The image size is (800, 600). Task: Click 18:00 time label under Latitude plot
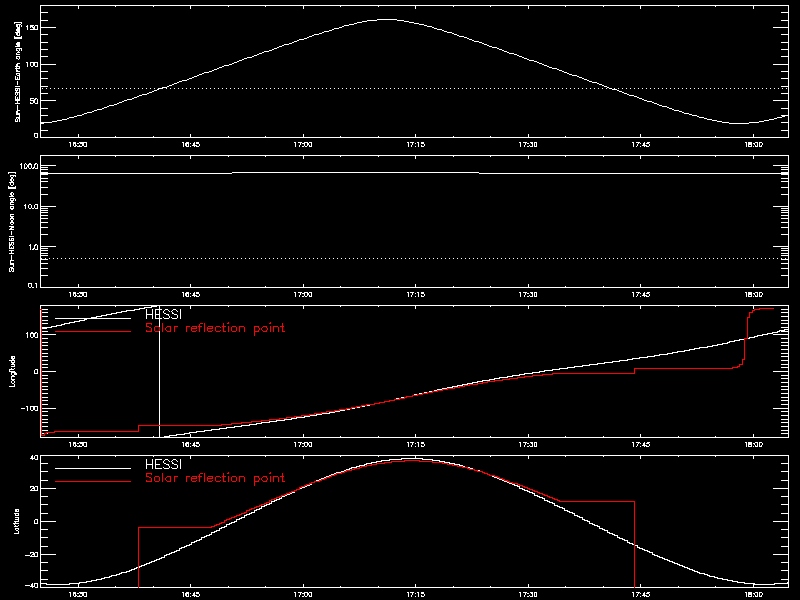pyautogui.click(x=754, y=594)
